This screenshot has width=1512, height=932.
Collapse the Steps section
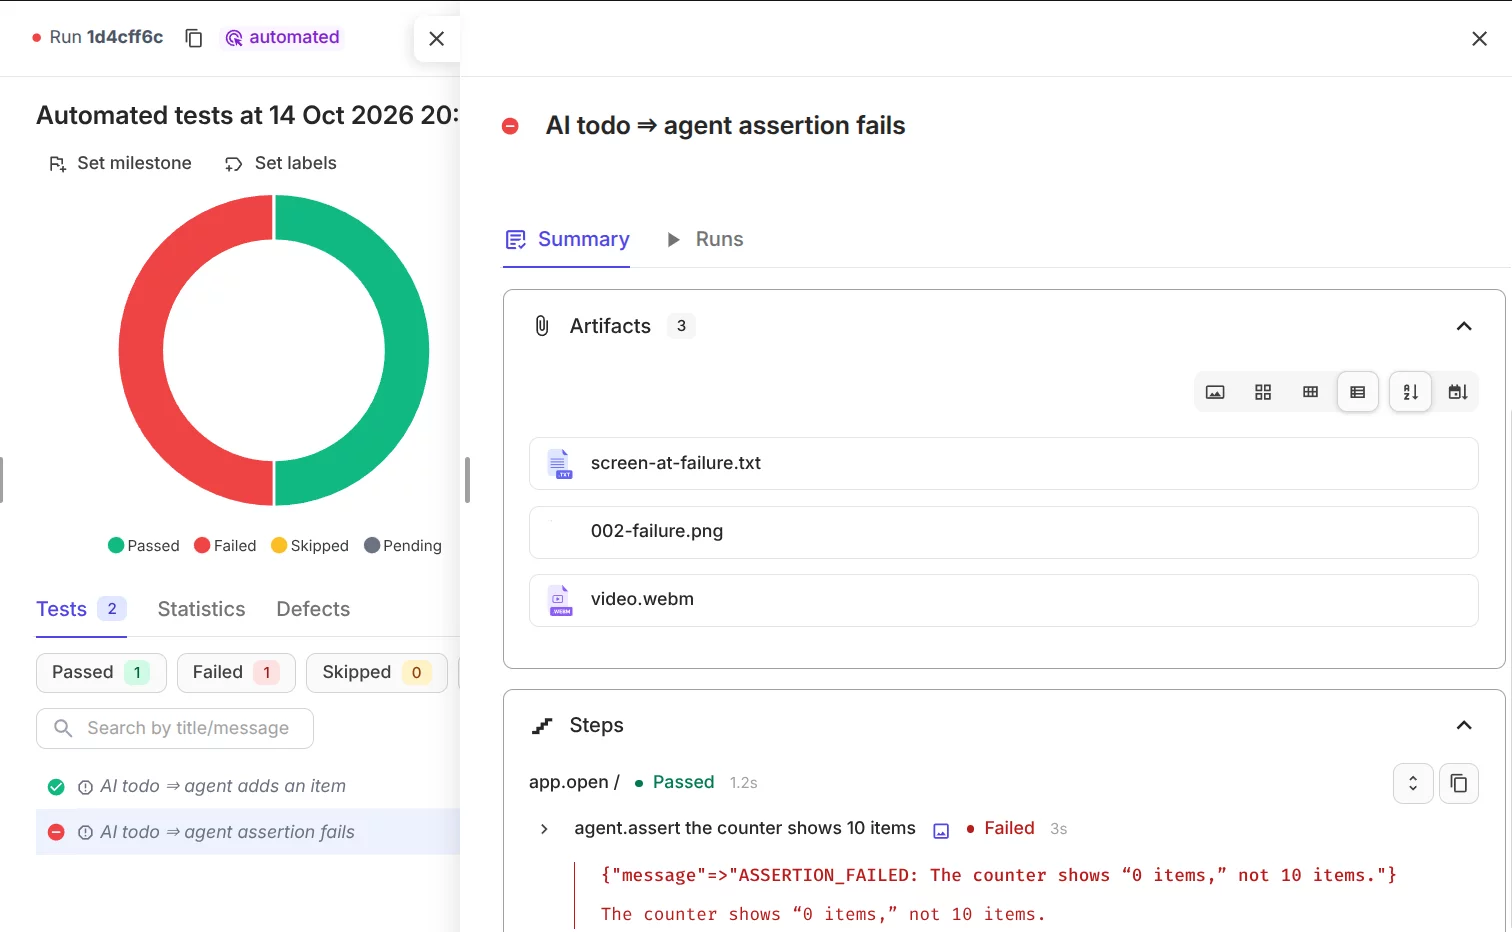[1464, 725]
